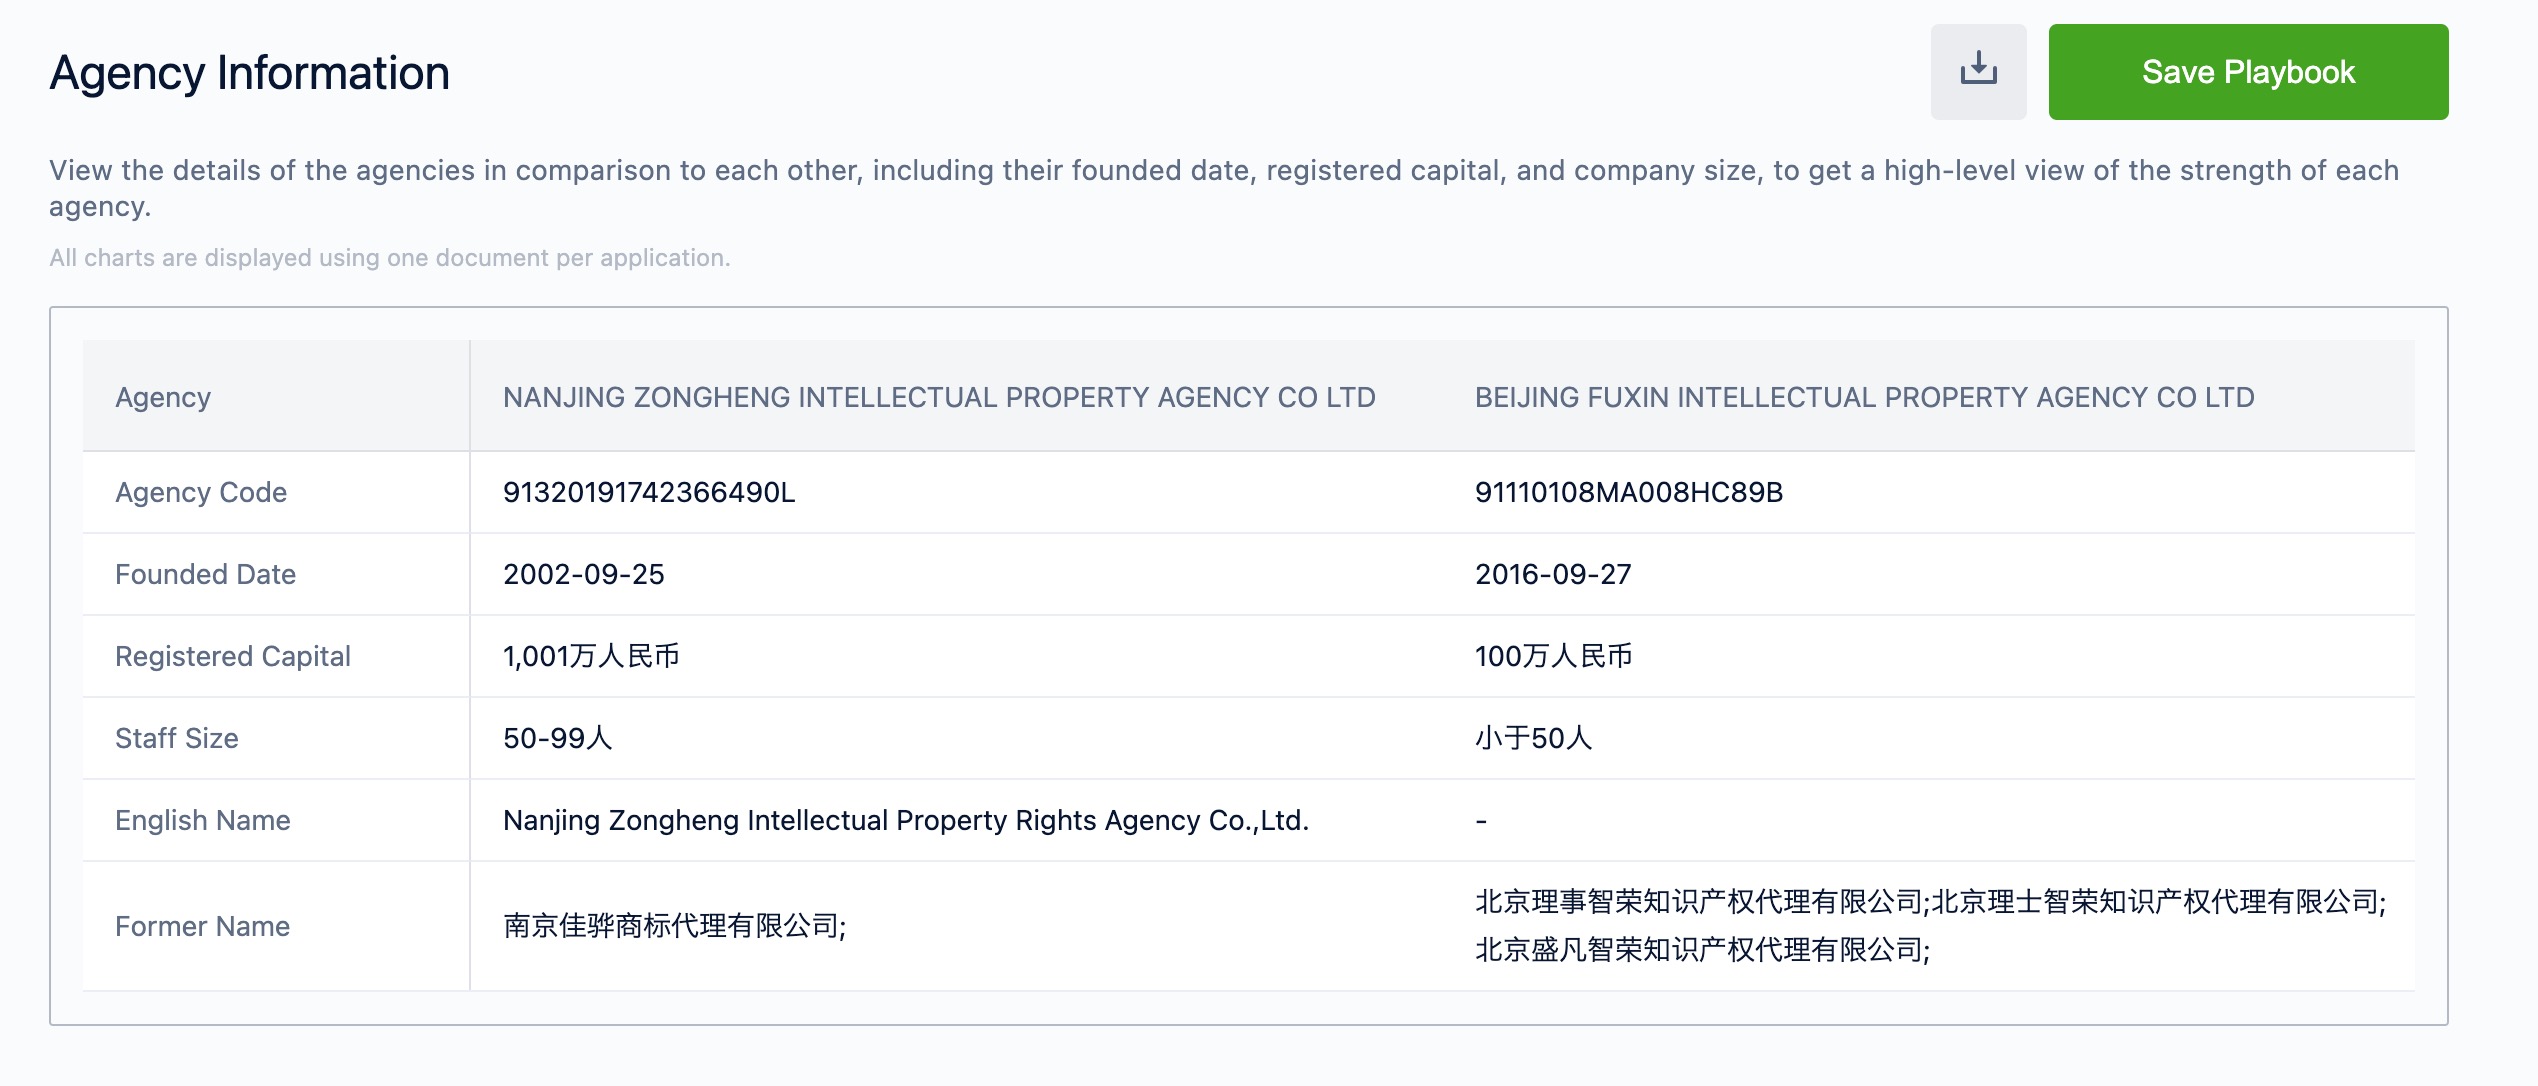Click the Agency Information heading
2538x1086 pixels.
pyautogui.click(x=249, y=73)
